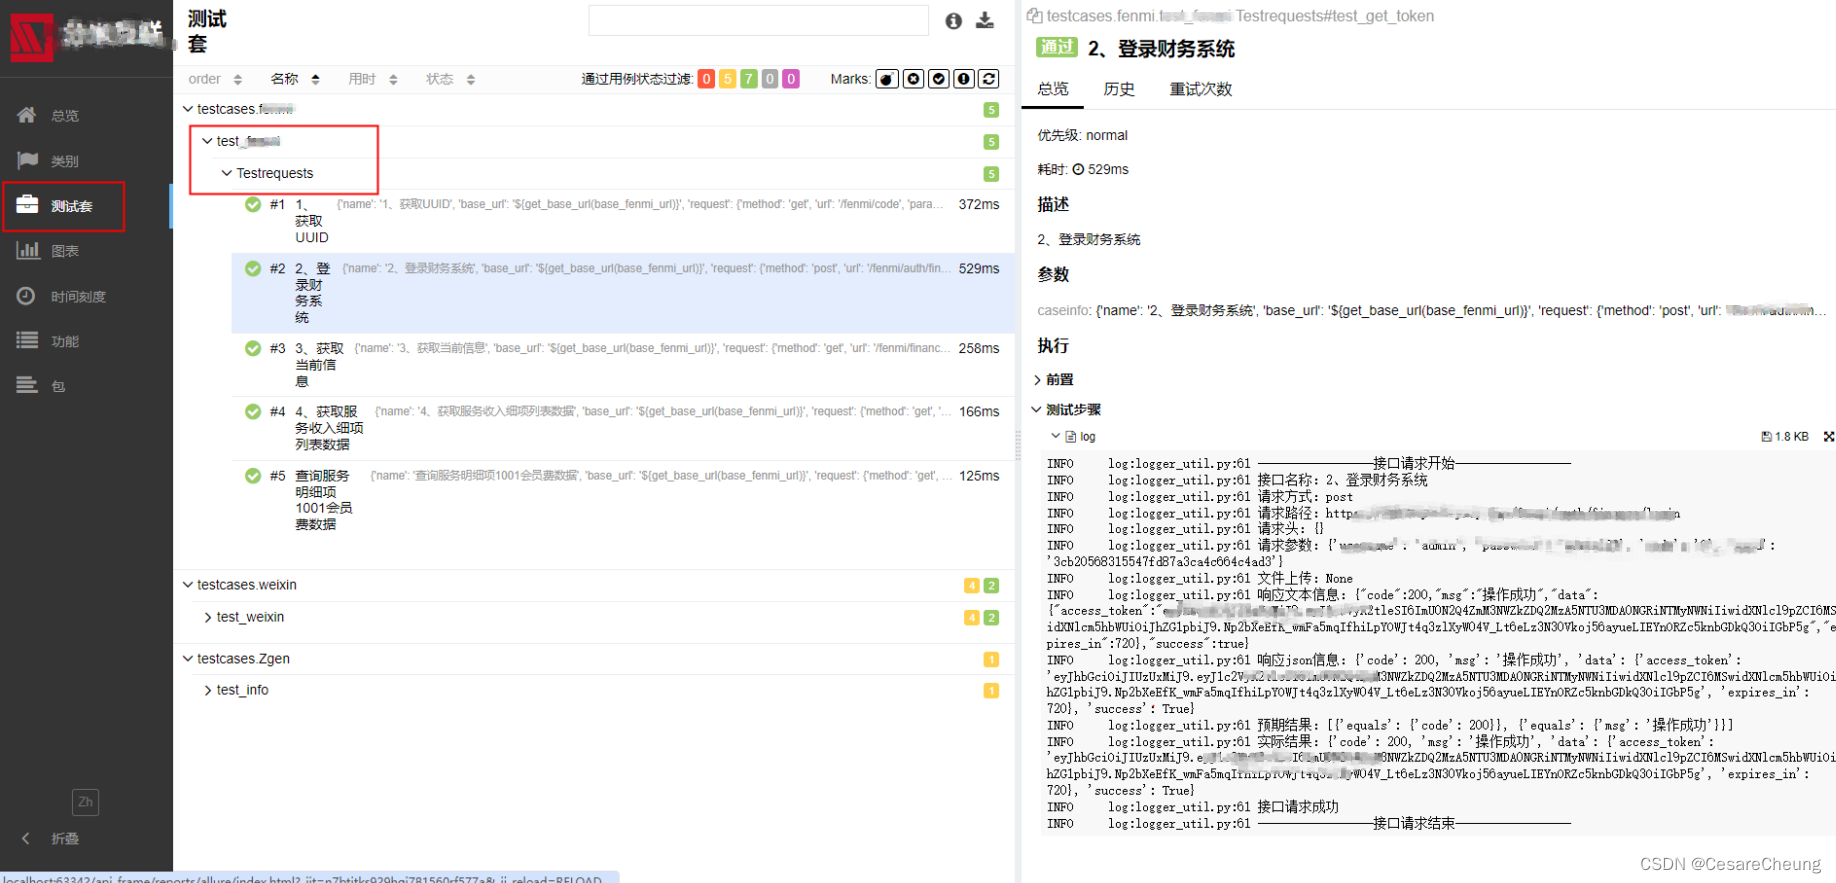Toggle the green passed status filter showing 7
The height and width of the screenshot is (883, 1836).
click(749, 79)
